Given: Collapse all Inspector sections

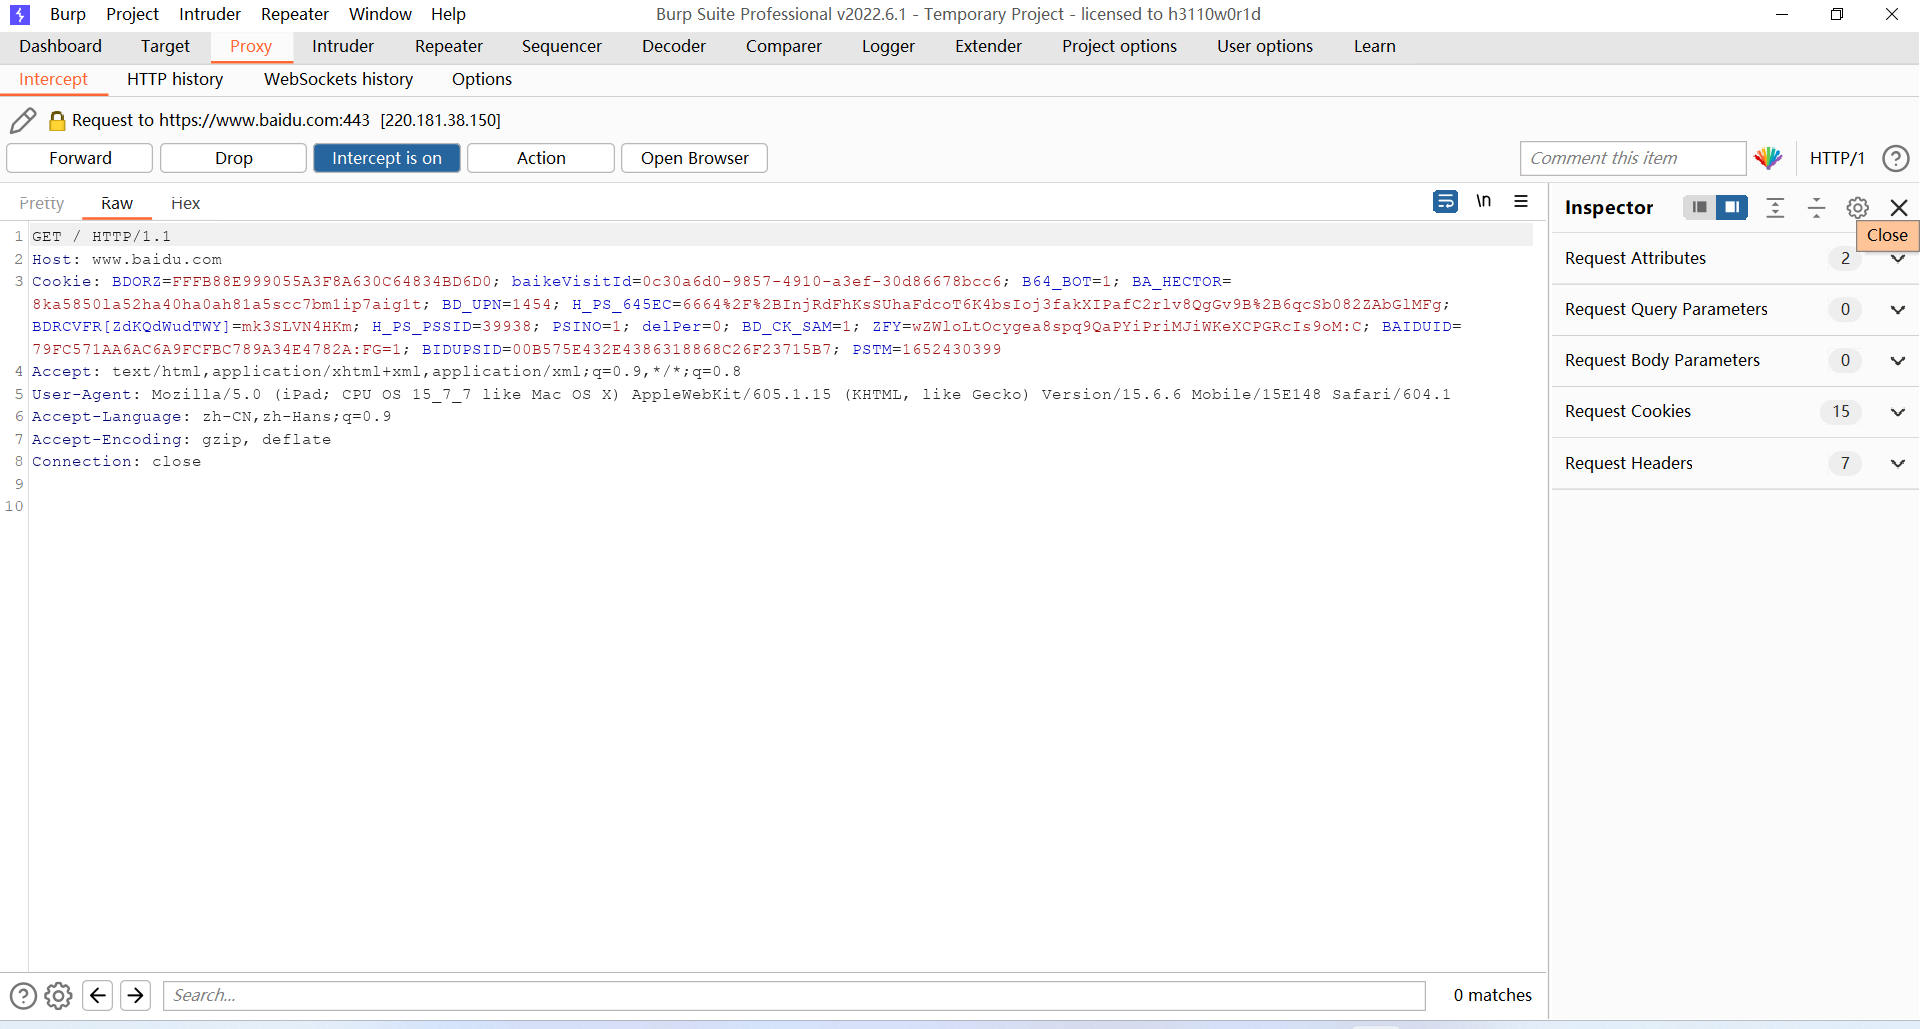Looking at the screenshot, I should (1816, 207).
